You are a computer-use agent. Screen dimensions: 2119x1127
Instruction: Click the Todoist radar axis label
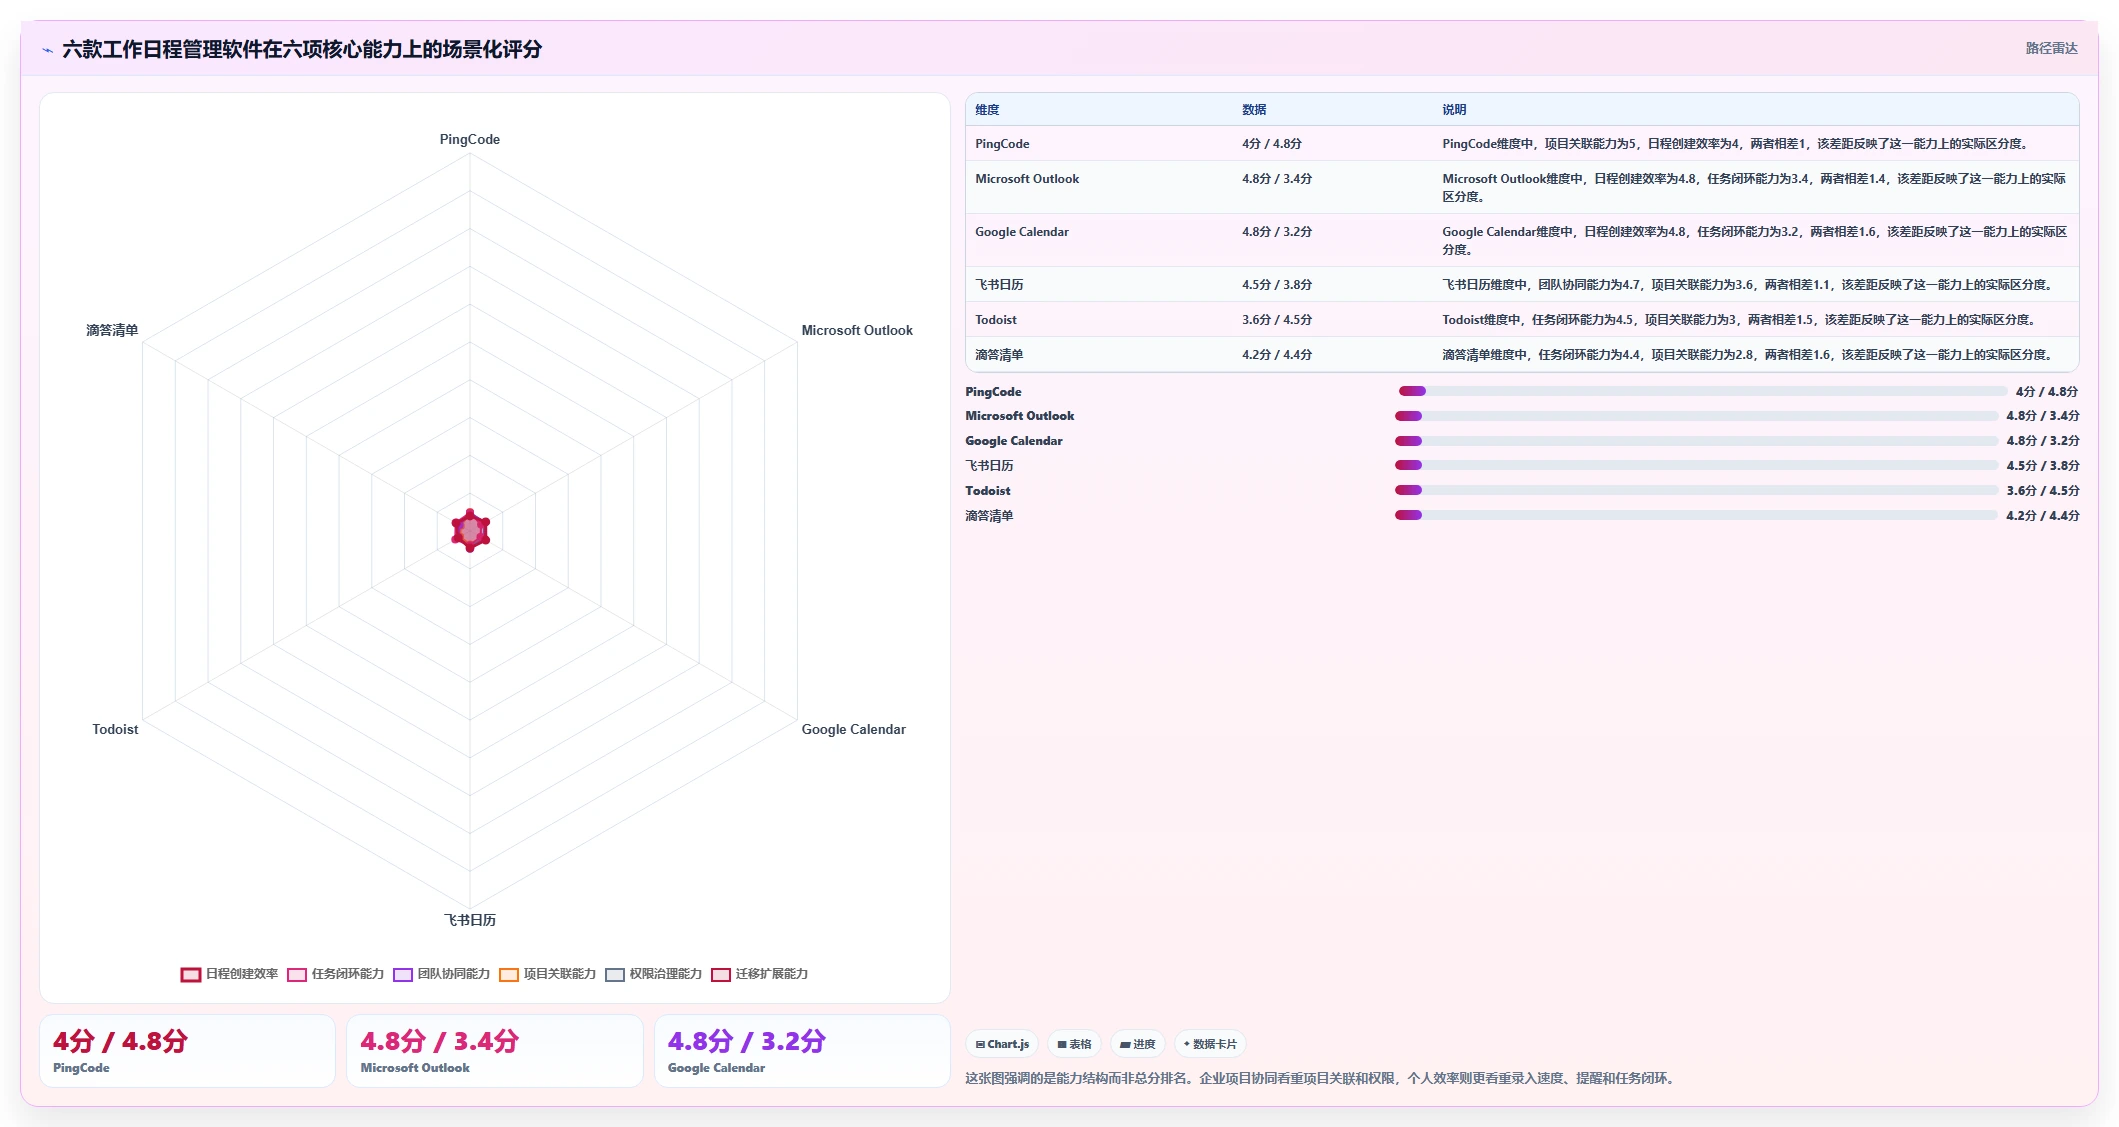point(115,730)
